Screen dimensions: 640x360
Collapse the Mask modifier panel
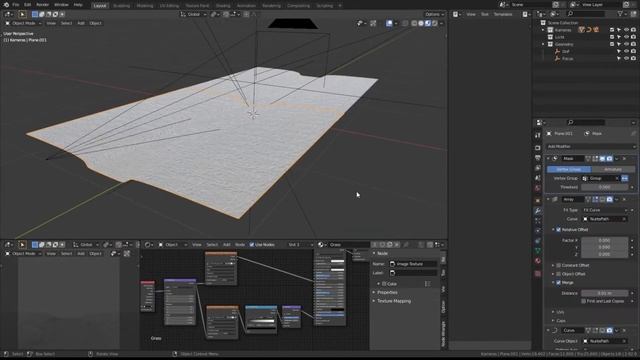[x=549, y=159]
